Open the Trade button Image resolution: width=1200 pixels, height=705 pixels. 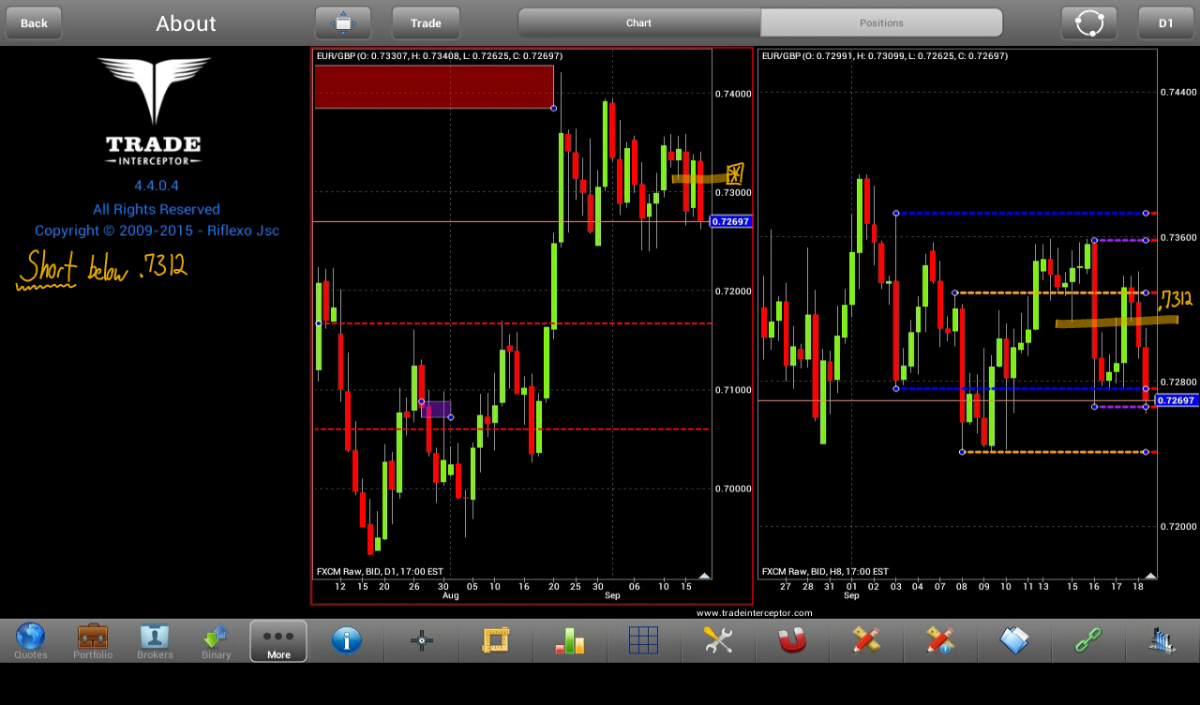pos(426,23)
